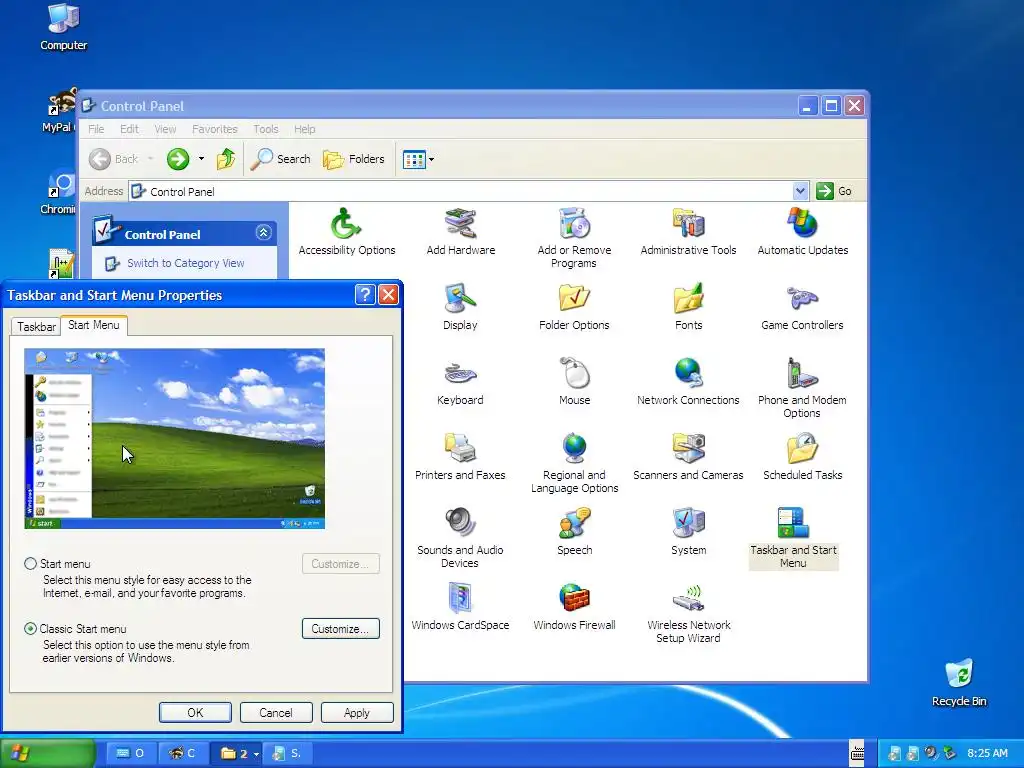
Task: Toggle the Folders toolbar button
Action: 353,159
